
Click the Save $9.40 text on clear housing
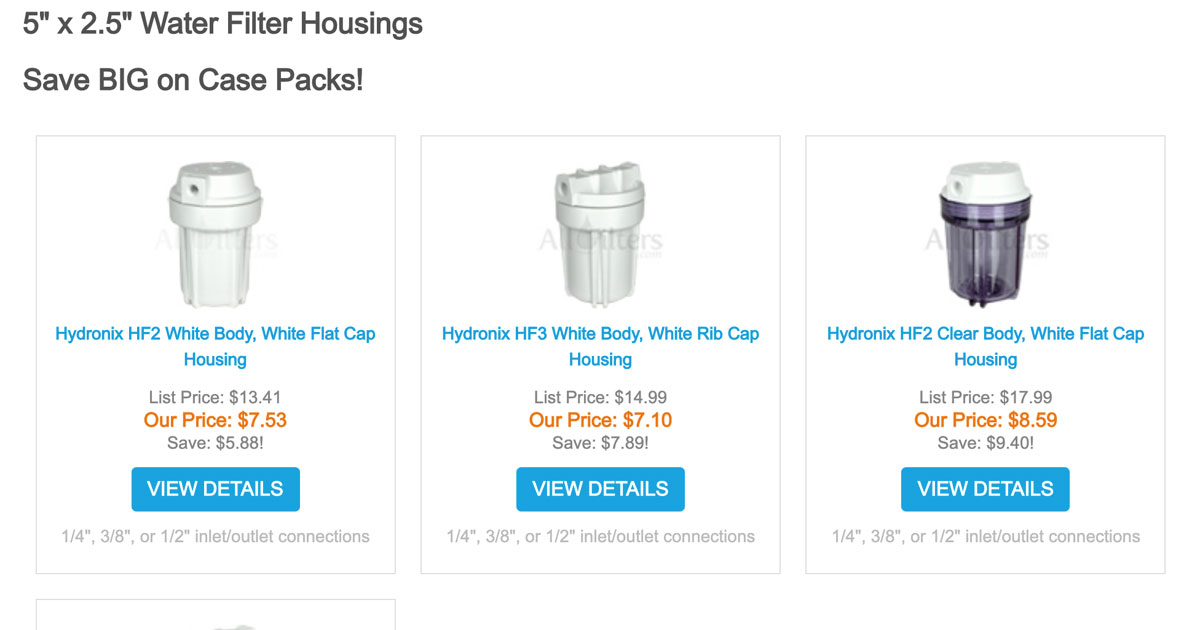tap(984, 442)
